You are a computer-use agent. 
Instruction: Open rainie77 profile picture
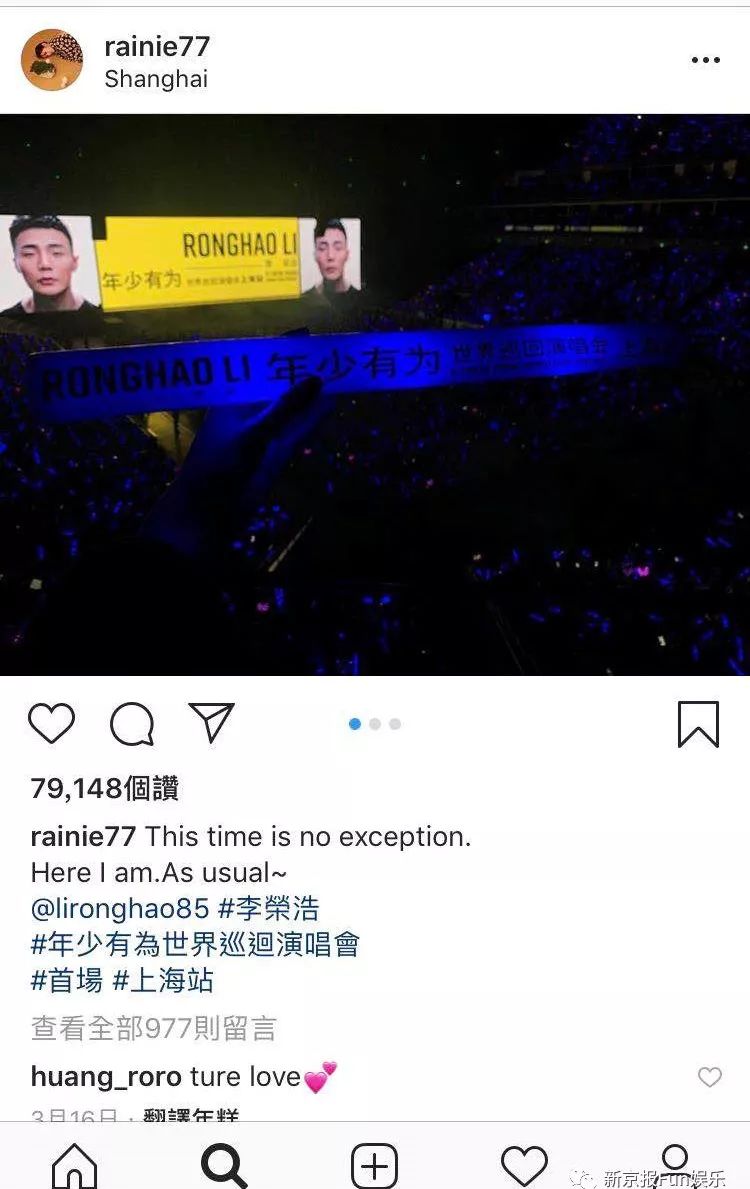pyautogui.click(x=52, y=60)
